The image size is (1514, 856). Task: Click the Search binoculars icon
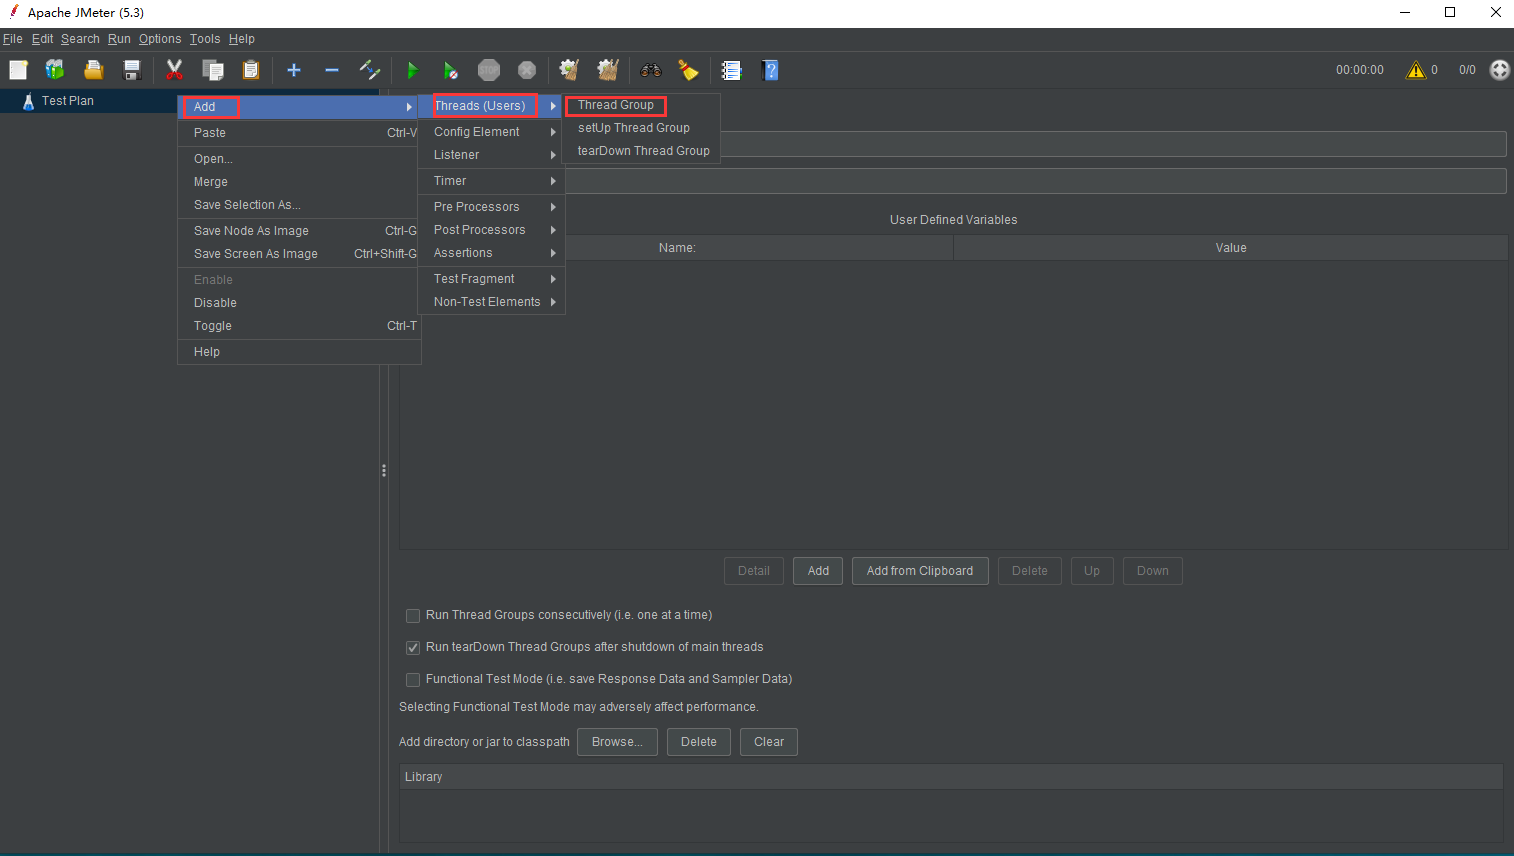pyautogui.click(x=651, y=70)
